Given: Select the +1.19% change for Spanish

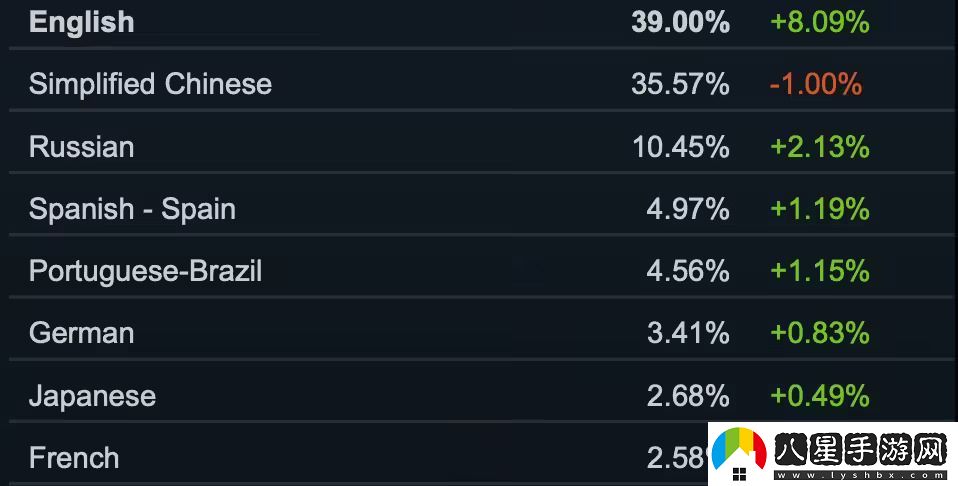Looking at the screenshot, I should 819,209.
